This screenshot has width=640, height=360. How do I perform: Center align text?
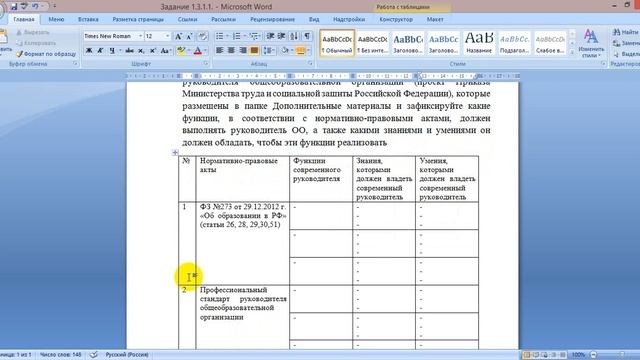(x=231, y=51)
